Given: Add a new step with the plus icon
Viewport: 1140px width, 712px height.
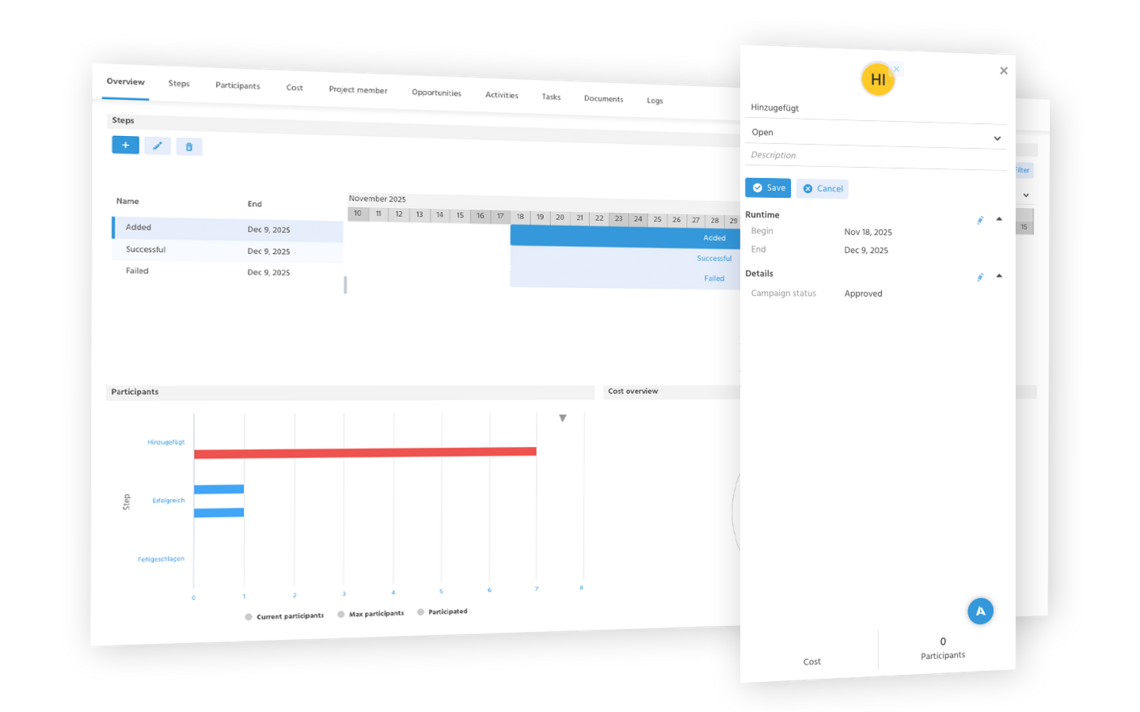Looking at the screenshot, I should pyautogui.click(x=125, y=146).
